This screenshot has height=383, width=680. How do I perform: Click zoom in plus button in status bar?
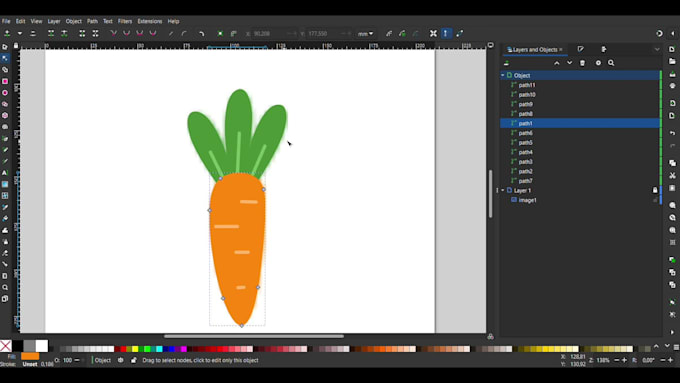coord(624,360)
